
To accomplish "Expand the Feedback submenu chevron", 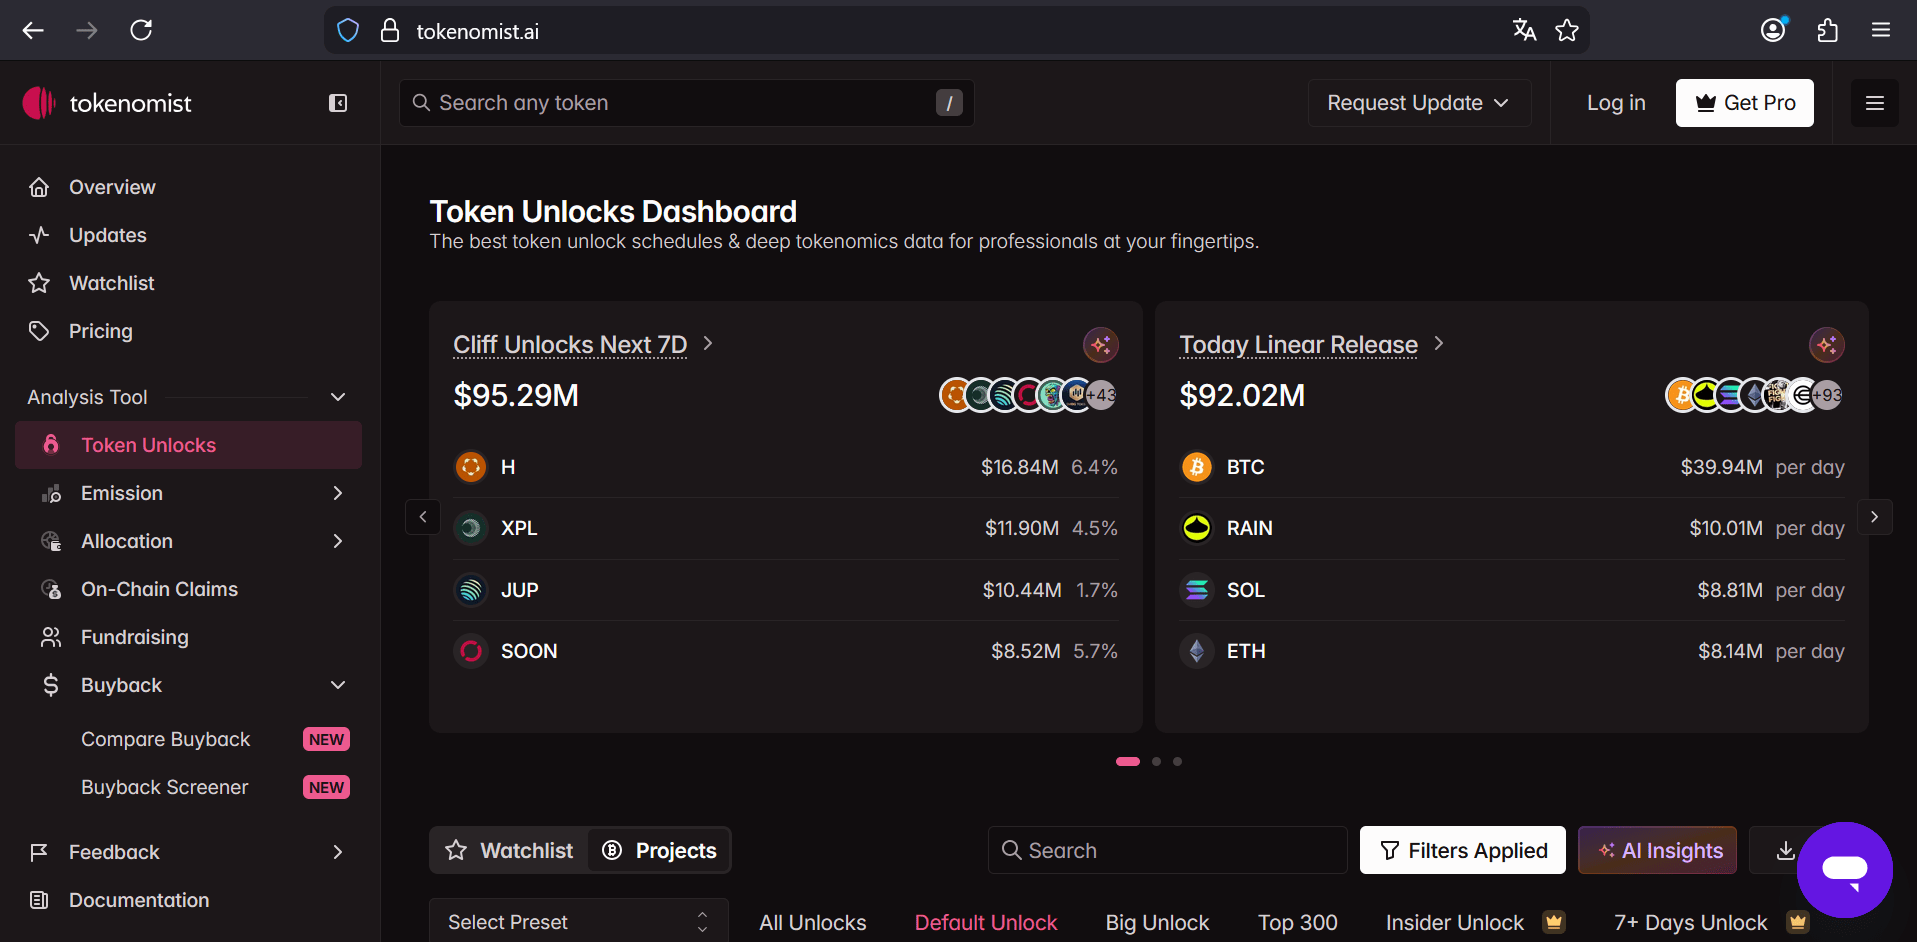I will tap(338, 852).
